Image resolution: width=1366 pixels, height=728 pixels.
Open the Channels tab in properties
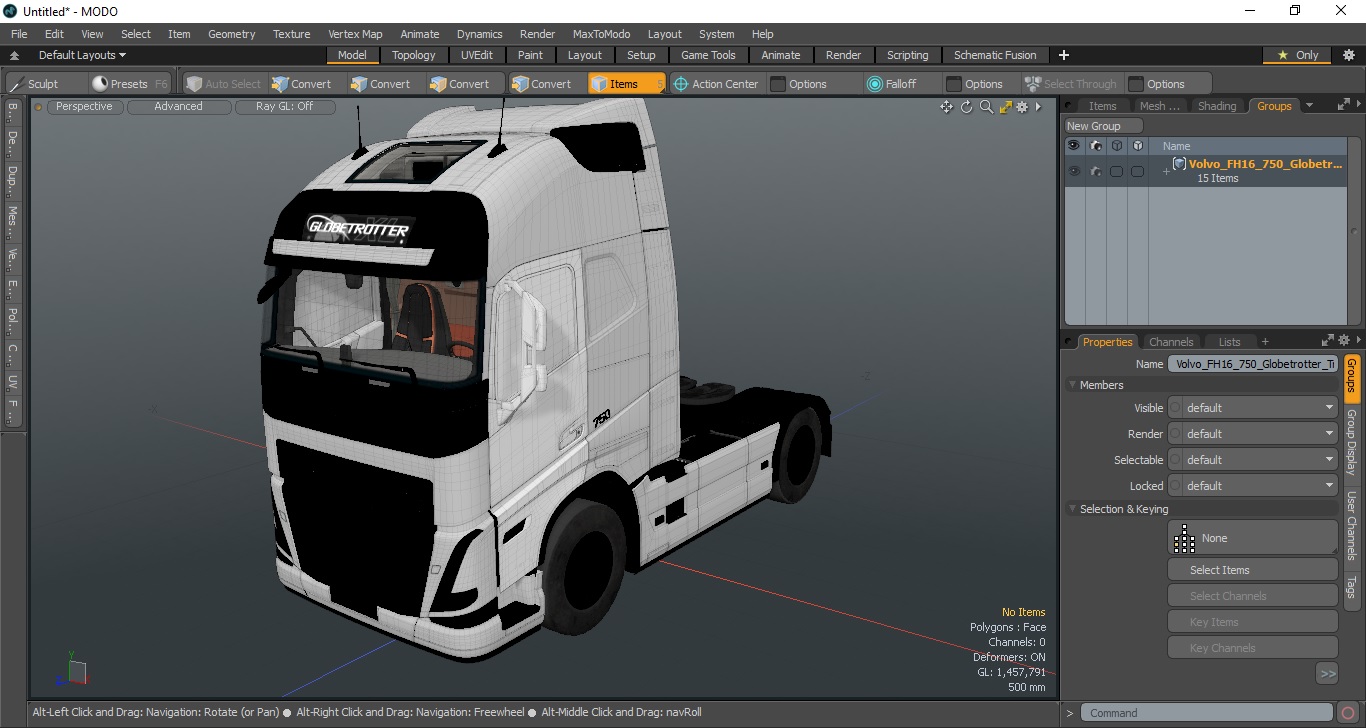(1171, 342)
